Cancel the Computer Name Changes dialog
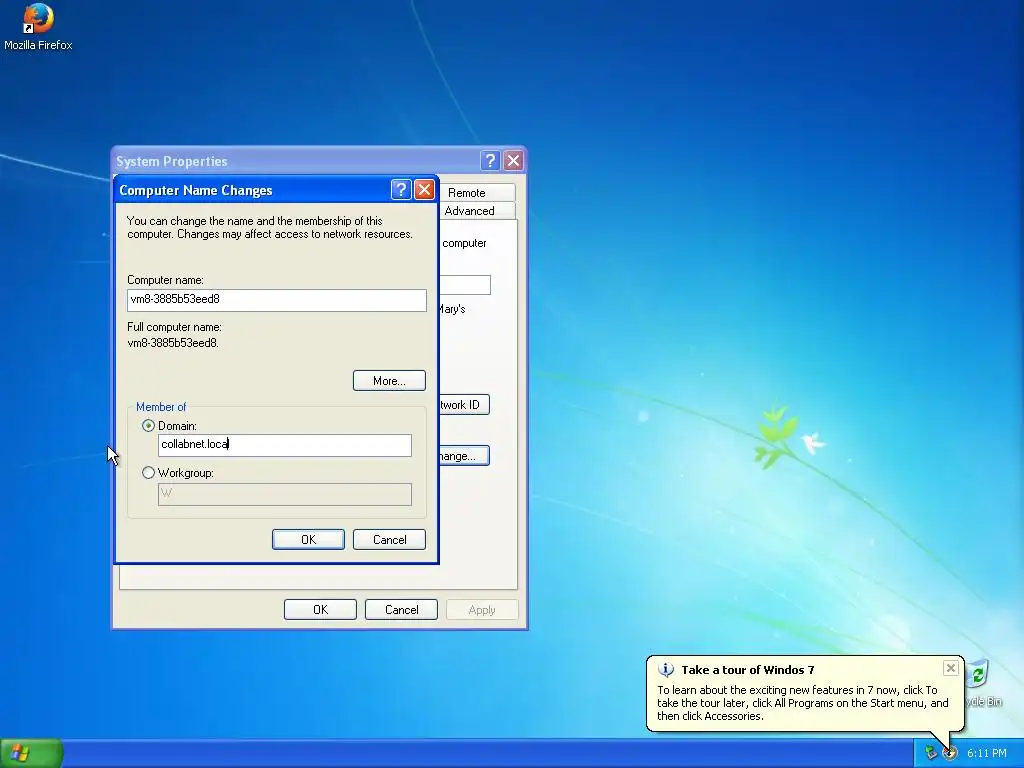This screenshot has width=1024, height=768. click(x=389, y=539)
